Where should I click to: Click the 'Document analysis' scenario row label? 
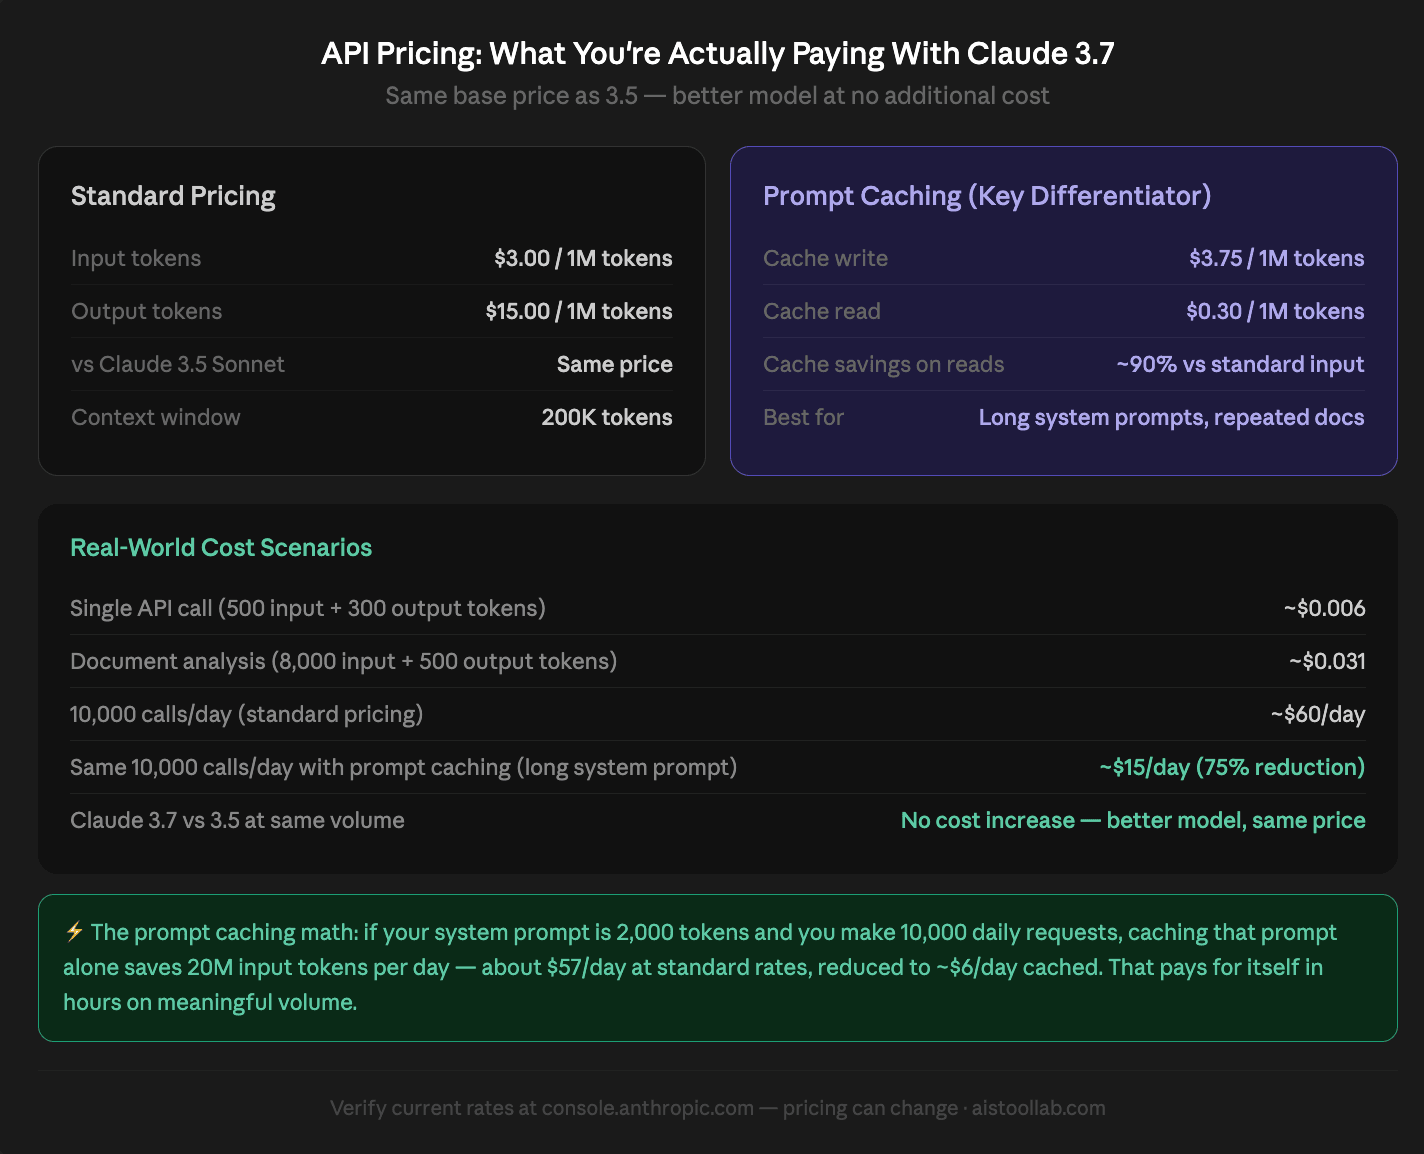343,661
